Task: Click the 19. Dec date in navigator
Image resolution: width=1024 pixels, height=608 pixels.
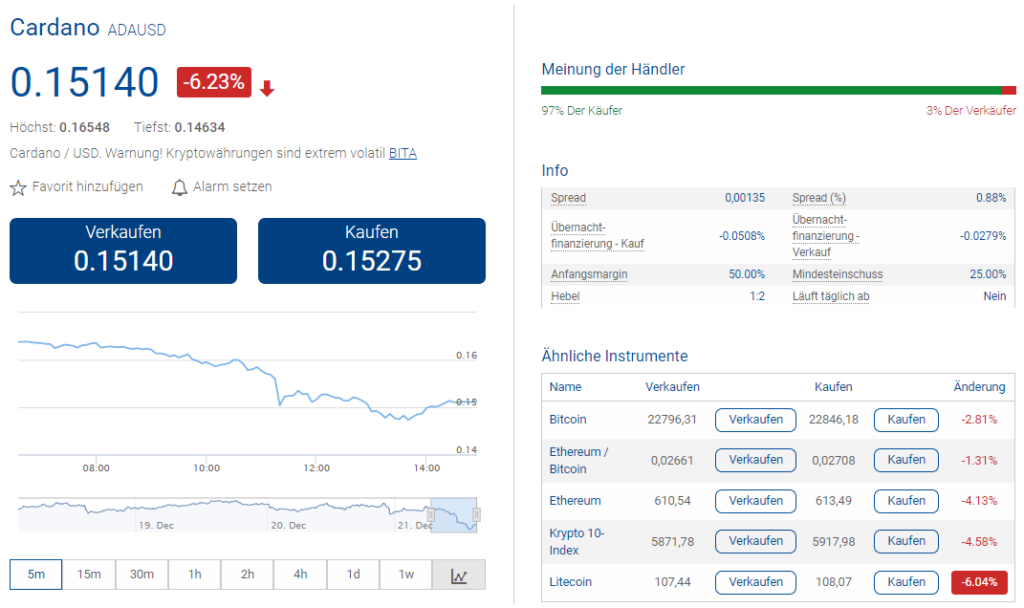Action: [156, 525]
